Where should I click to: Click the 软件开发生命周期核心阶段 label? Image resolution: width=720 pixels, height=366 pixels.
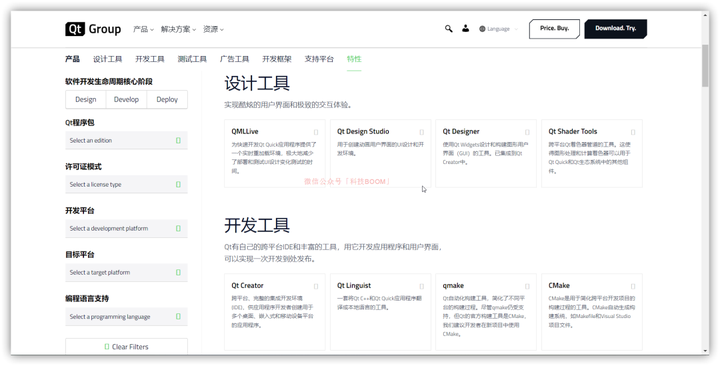(x=109, y=81)
